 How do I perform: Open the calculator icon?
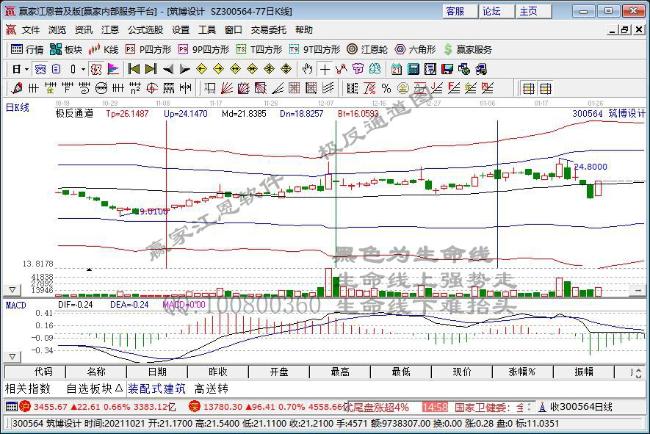pos(413,69)
